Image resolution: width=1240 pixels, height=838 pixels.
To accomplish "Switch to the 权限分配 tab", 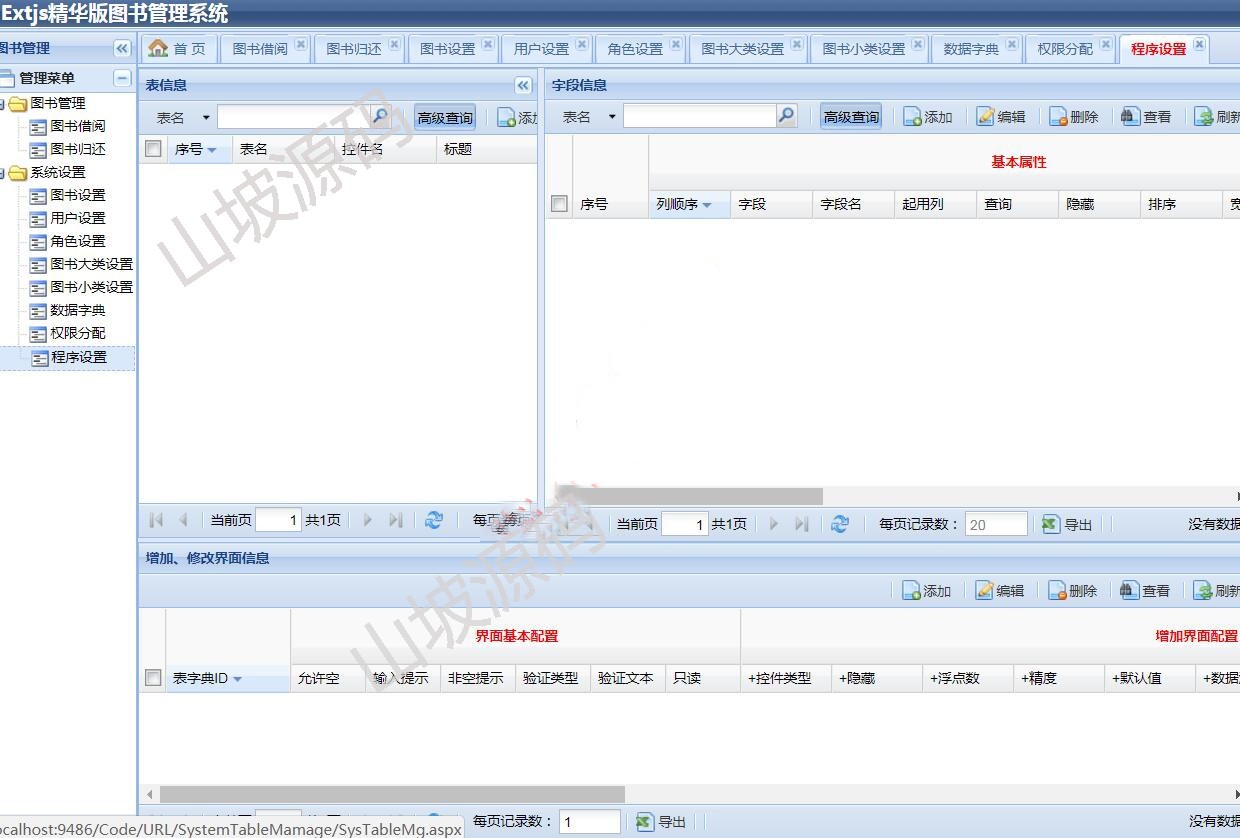I will point(1064,48).
